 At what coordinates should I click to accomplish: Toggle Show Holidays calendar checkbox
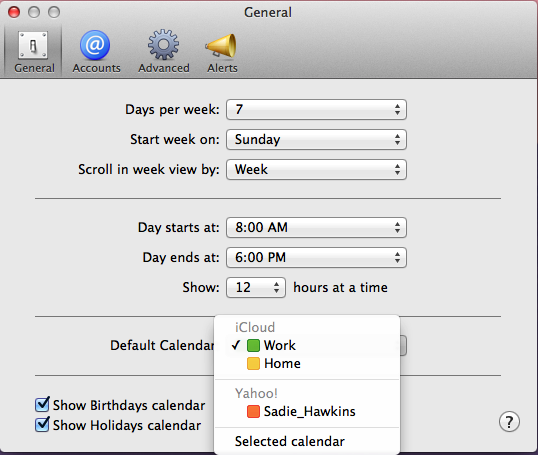coord(42,424)
